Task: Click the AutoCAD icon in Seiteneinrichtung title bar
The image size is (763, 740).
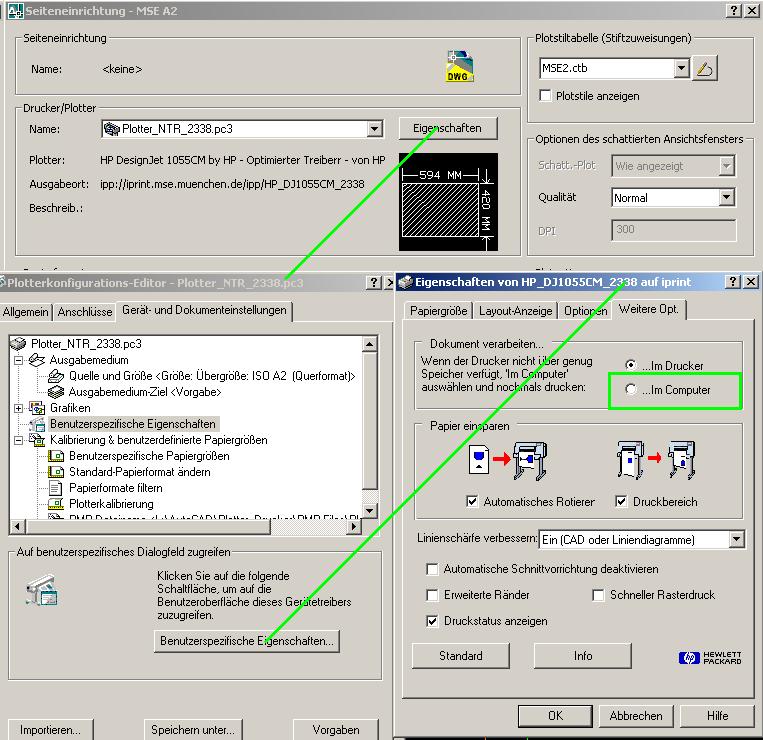Action: point(15,11)
